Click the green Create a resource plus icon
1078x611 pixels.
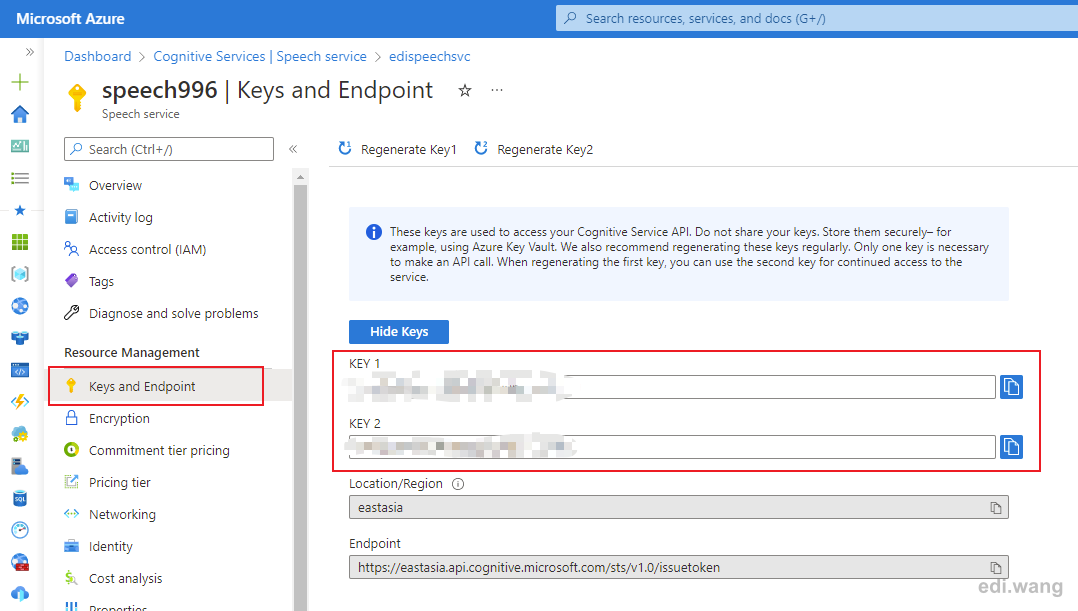(x=20, y=82)
